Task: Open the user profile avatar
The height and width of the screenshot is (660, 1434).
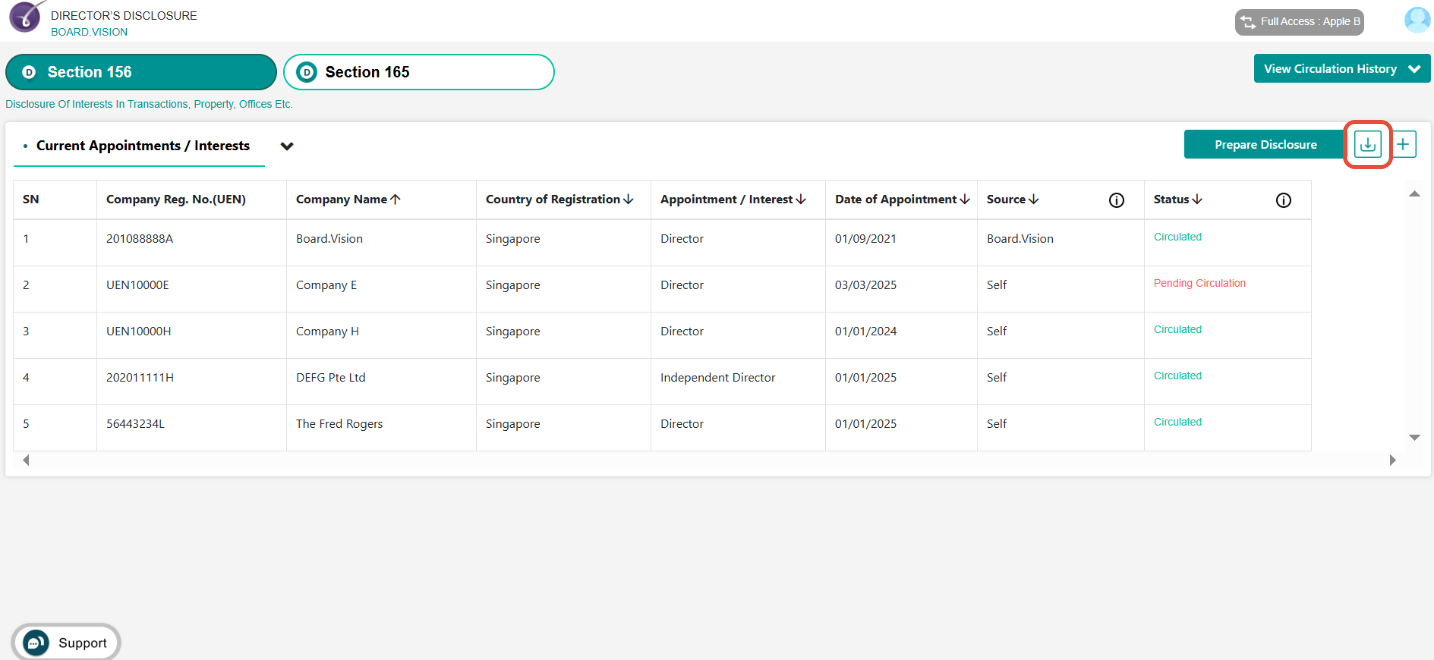Action: (x=1417, y=20)
